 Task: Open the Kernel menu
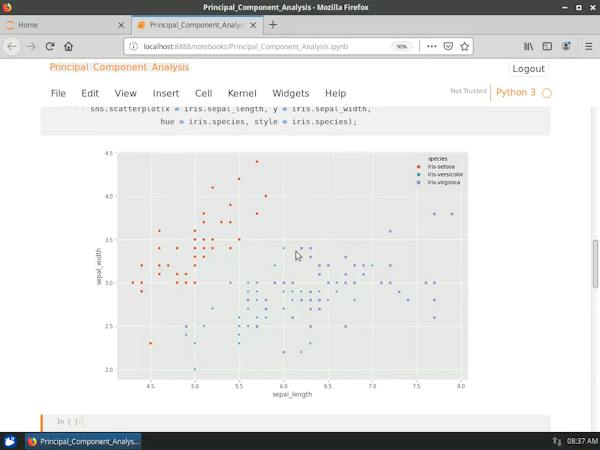(242, 93)
